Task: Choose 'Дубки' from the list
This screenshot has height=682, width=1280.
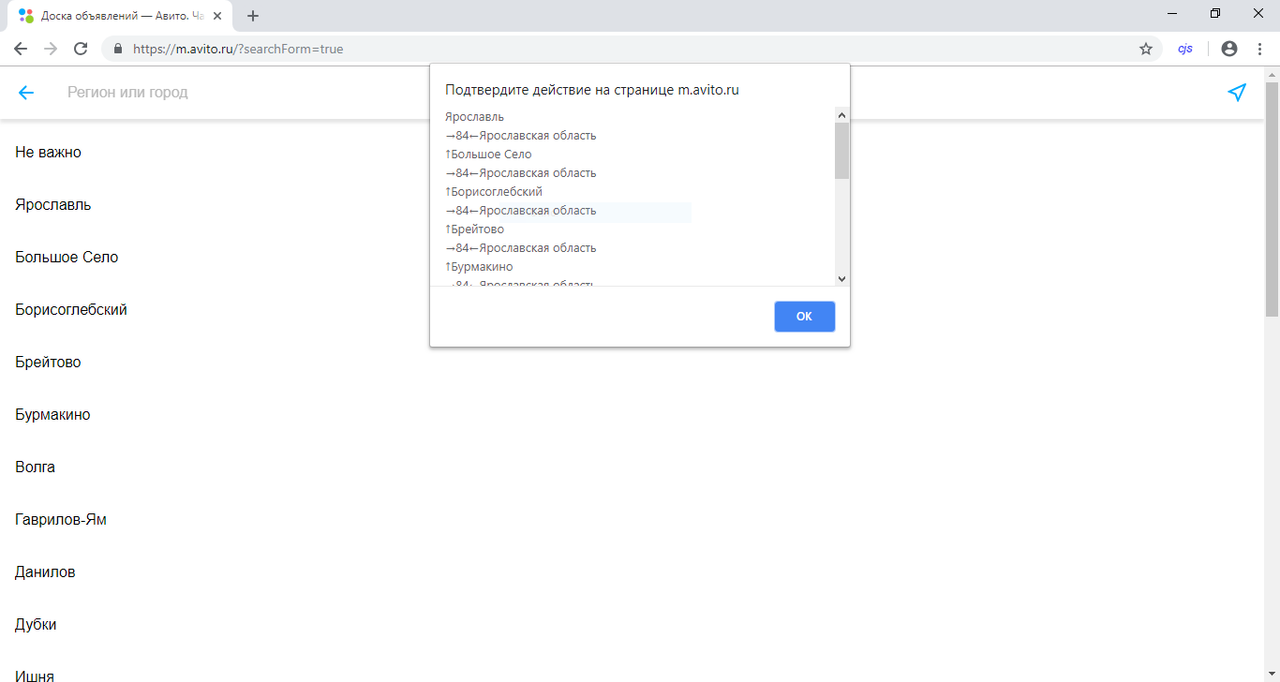Action: pos(36,624)
